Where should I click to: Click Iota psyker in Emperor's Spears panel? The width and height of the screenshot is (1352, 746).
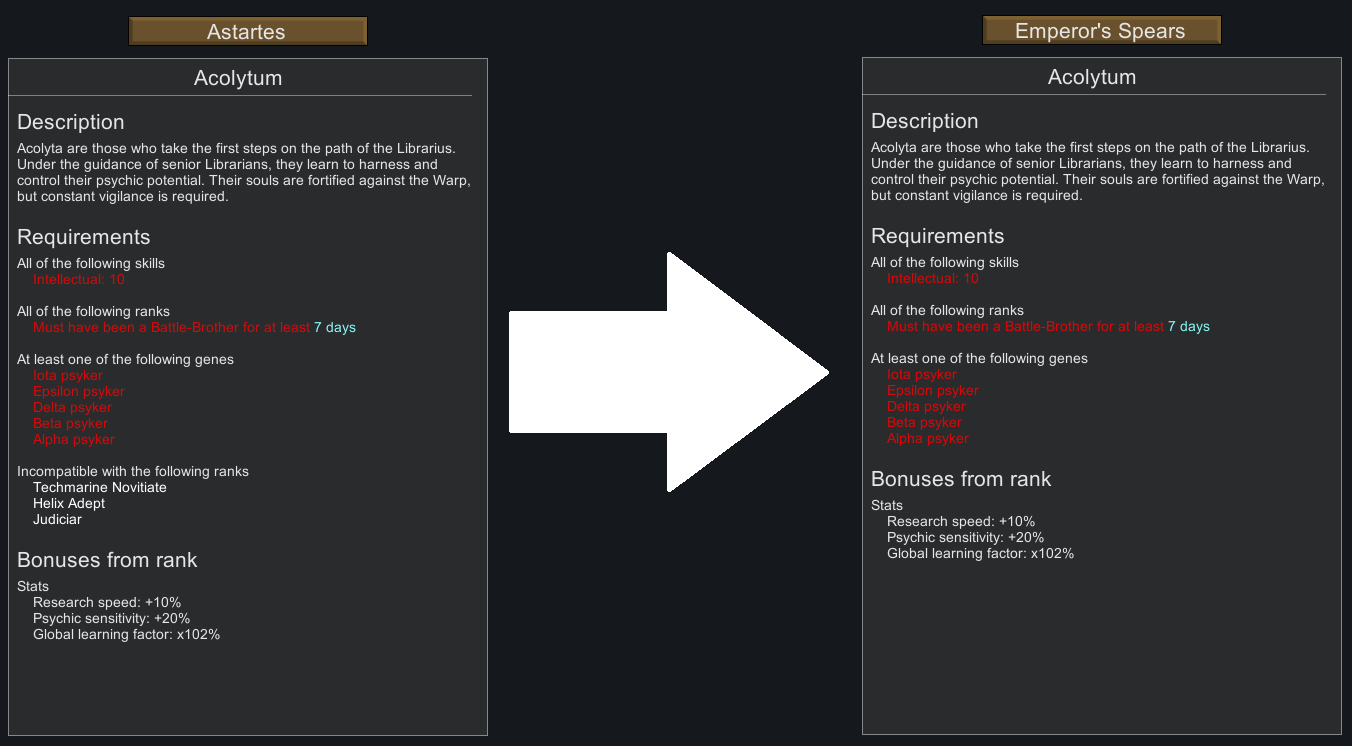pyautogui.click(x=922, y=375)
